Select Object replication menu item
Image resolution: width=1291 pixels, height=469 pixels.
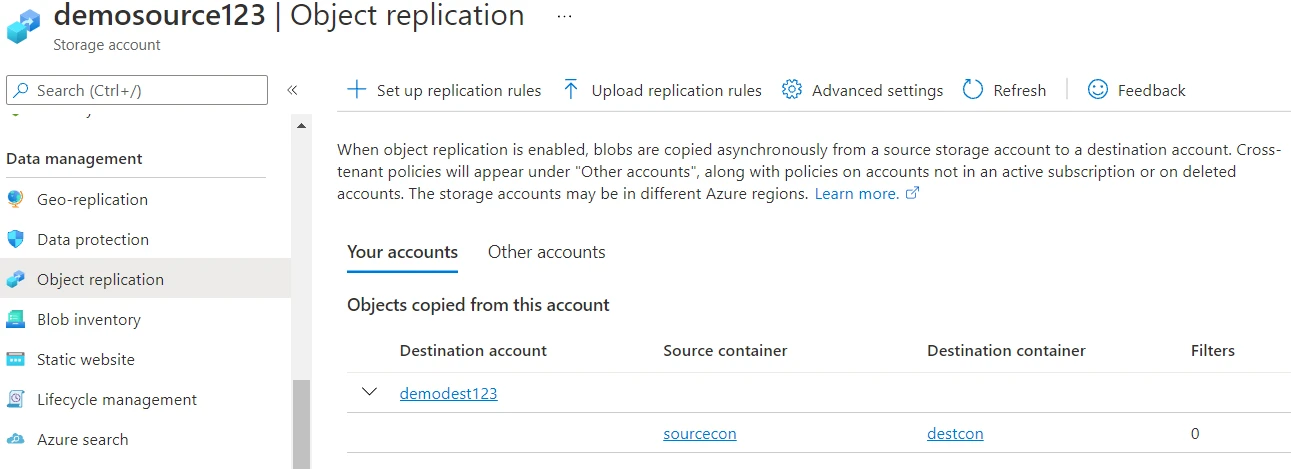[145, 279]
